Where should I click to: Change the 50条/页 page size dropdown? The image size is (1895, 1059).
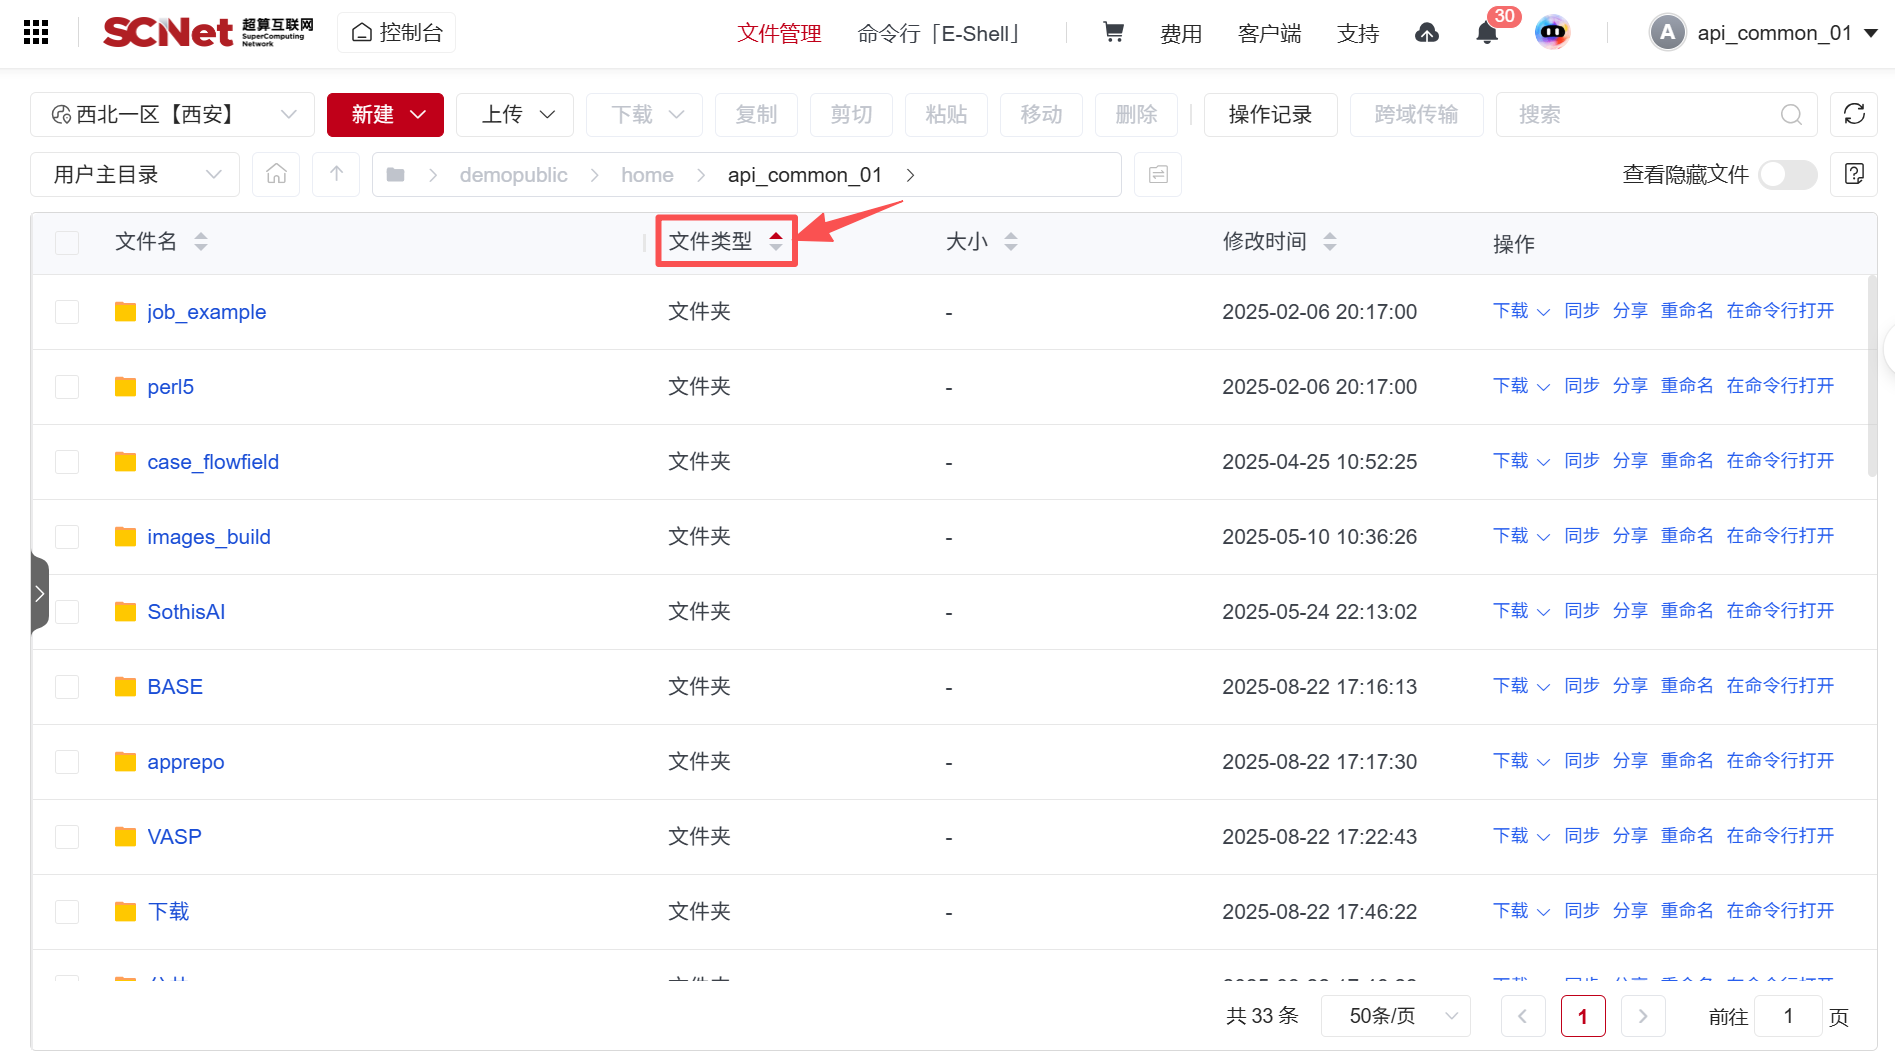(x=1395, y=1016)
